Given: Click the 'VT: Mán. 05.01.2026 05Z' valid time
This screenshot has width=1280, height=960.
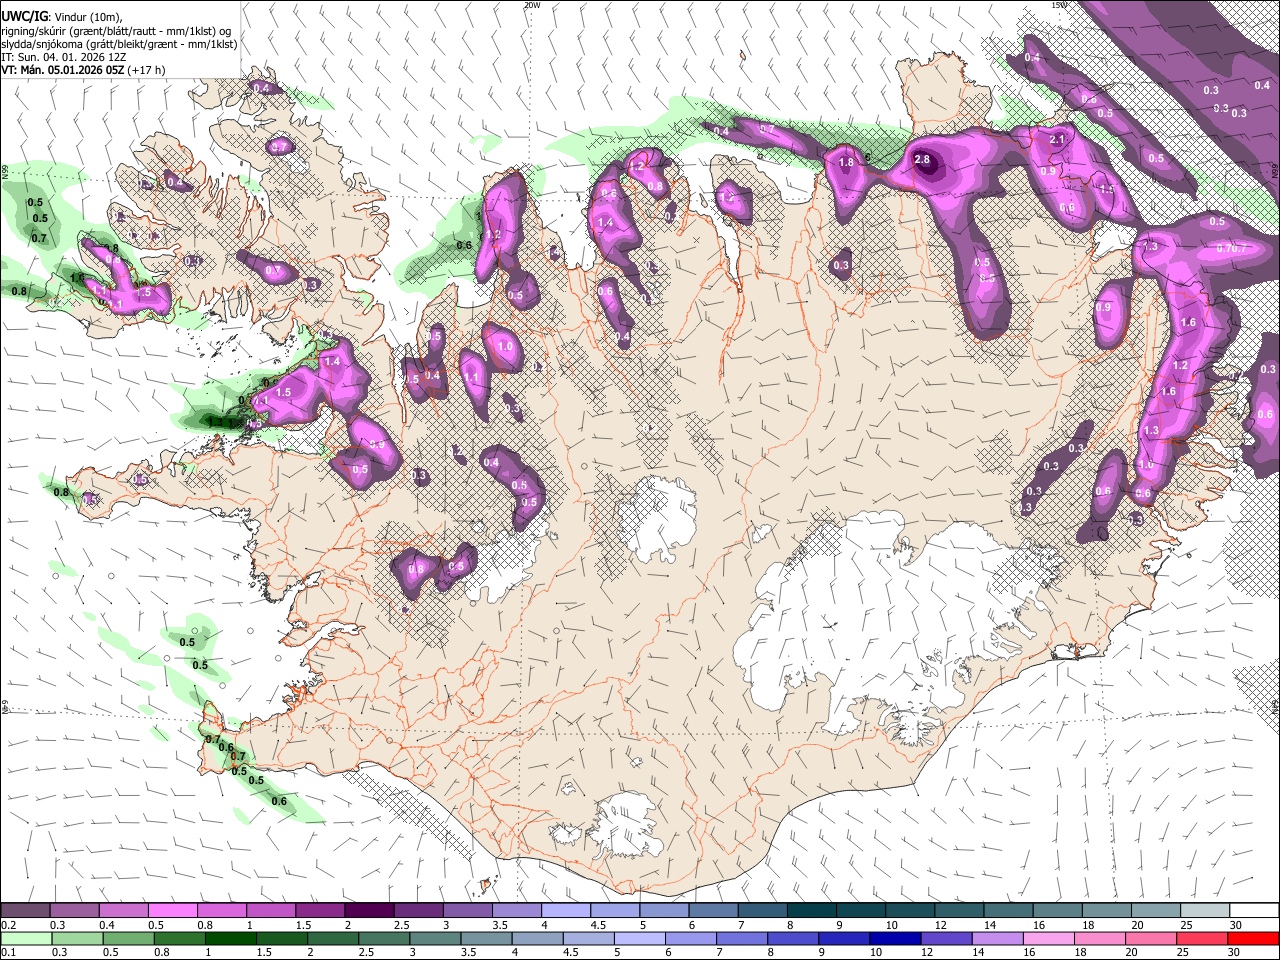Looking at the screenshot, I should pyautogui.click(x=64, y=70).
